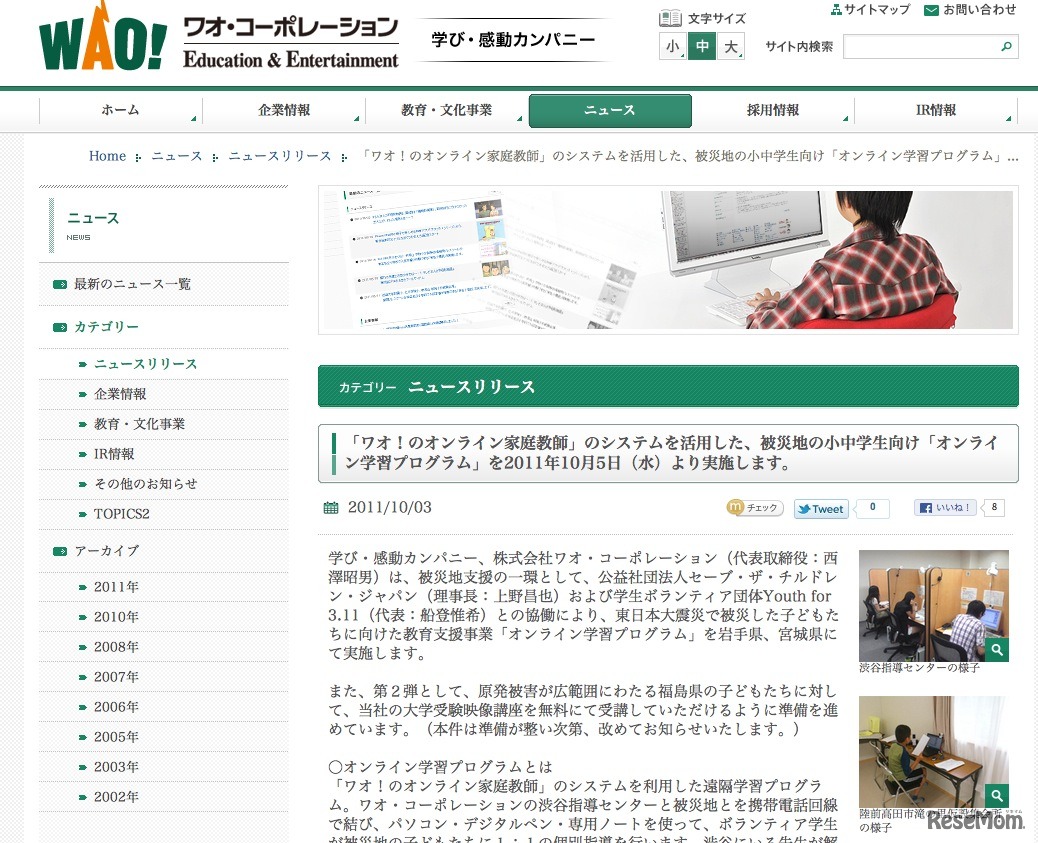Zoom the 渋谷指導センター photo magnifier
The image size is (1038, 843).
pos(996,650)
